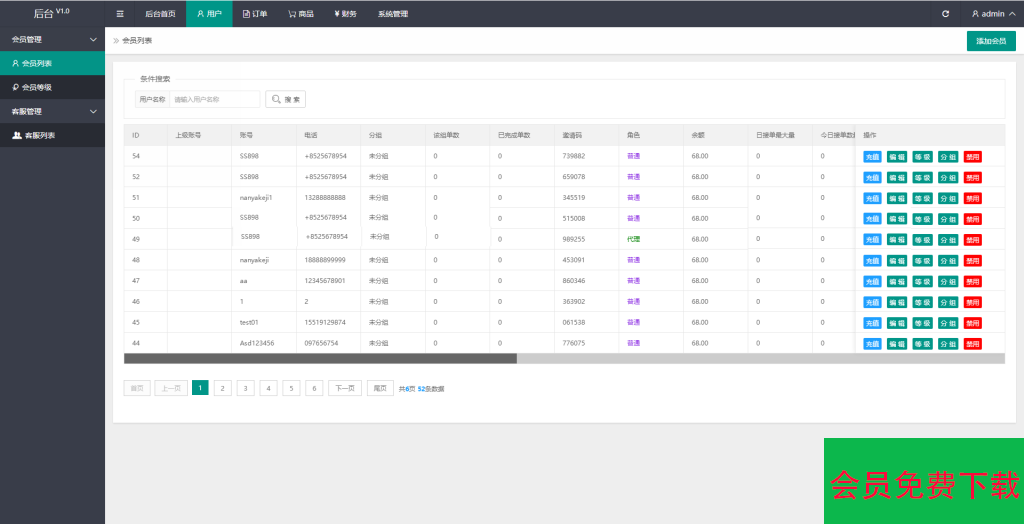The width and height of the screenshot is (1024, 524).
Task: Open the 商品 (Products) tab in the top navigation
Action: 299,14
